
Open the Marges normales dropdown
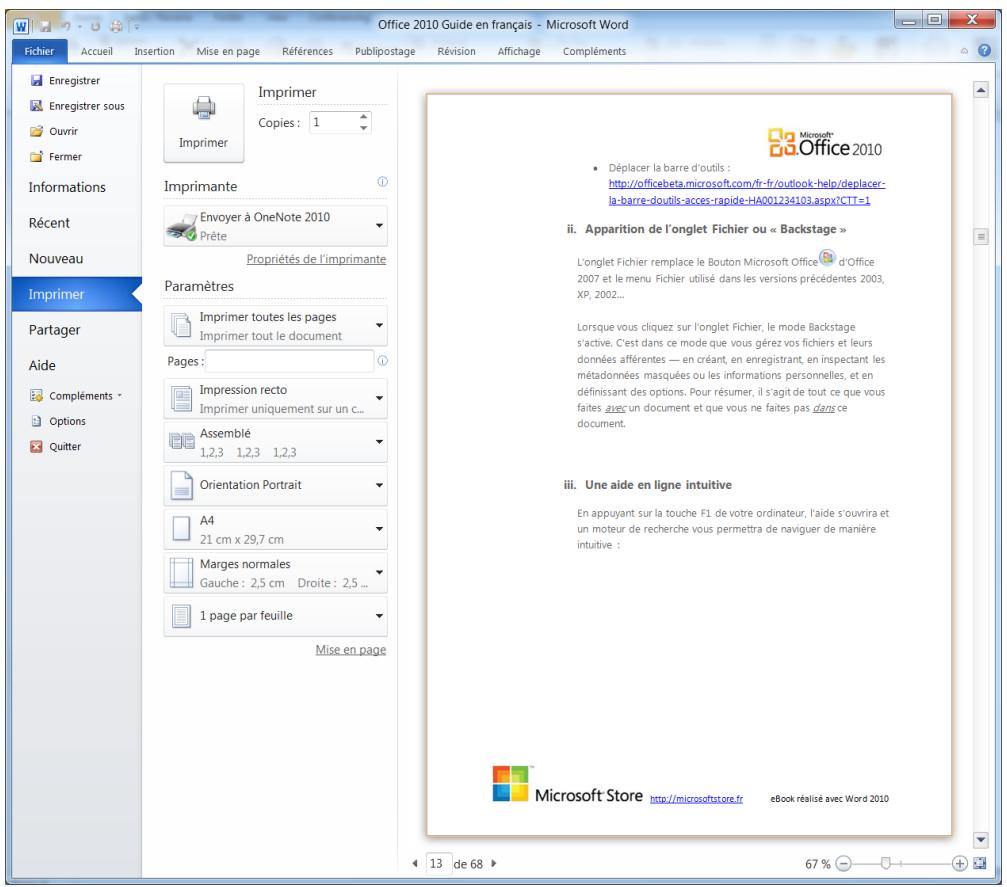coord(276,573)
